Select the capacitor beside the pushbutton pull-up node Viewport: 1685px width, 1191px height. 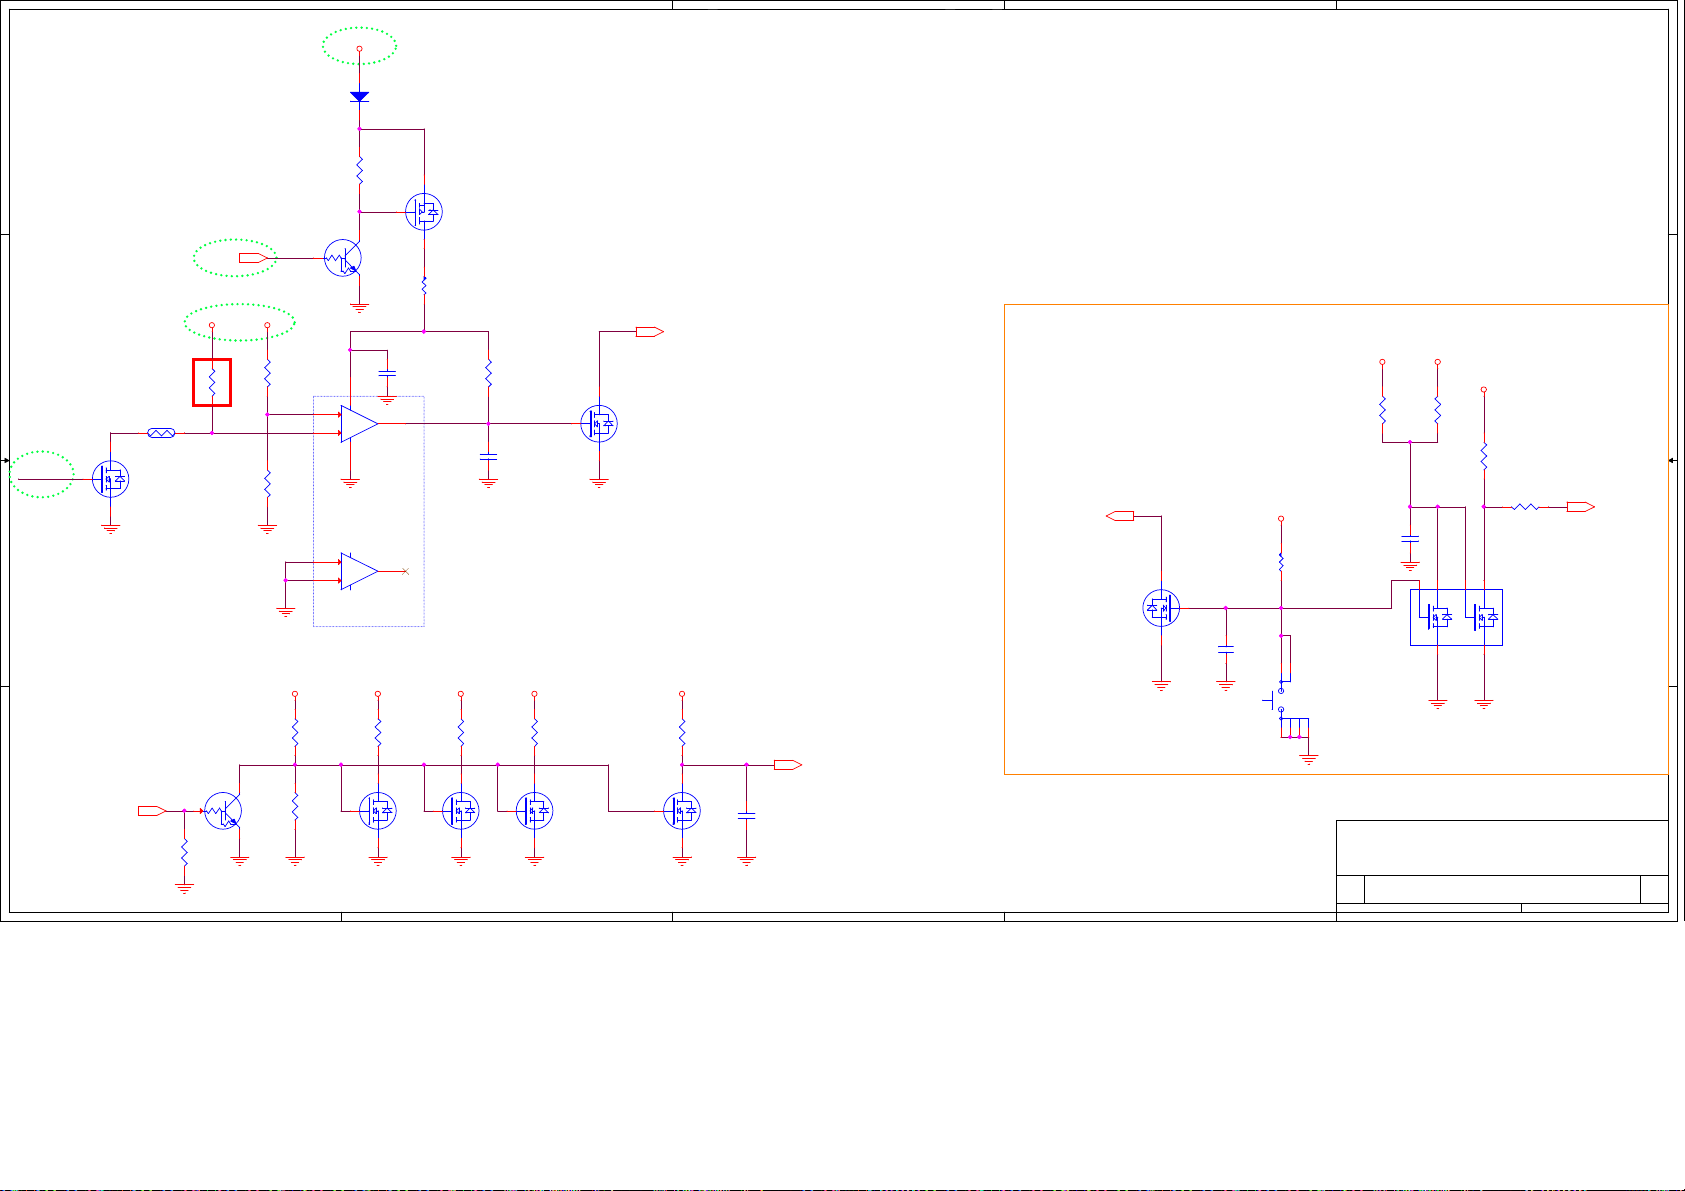coord(1226,649)
